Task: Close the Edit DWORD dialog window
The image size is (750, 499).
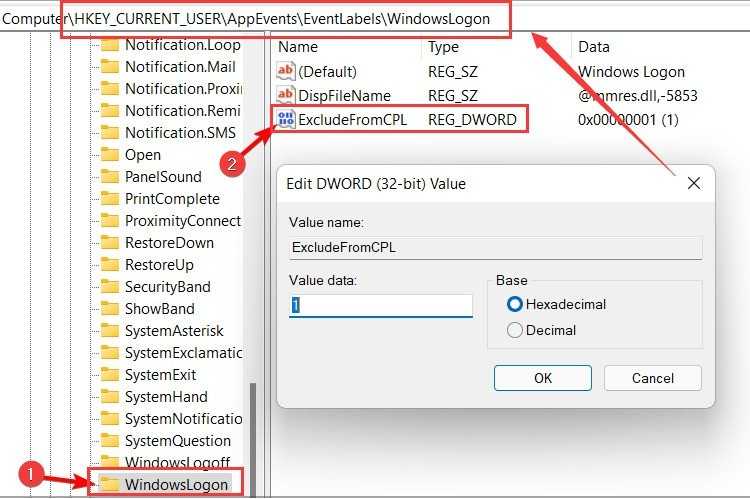Action: (694, 183)
